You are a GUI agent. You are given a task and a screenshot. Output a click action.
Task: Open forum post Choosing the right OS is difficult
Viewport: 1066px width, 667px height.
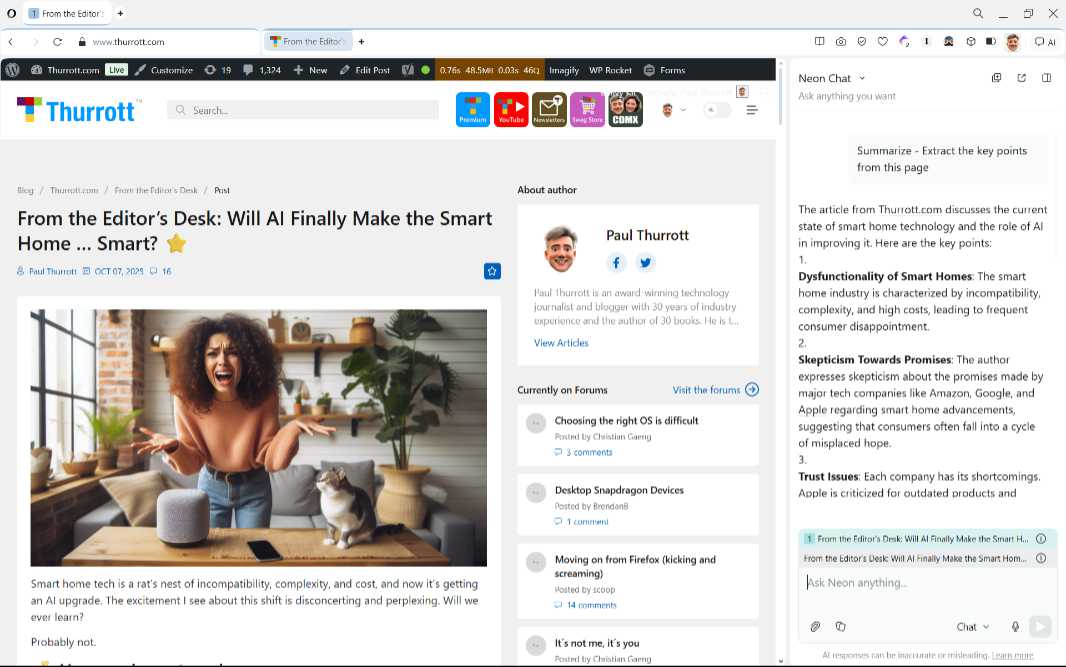point(626,421)
